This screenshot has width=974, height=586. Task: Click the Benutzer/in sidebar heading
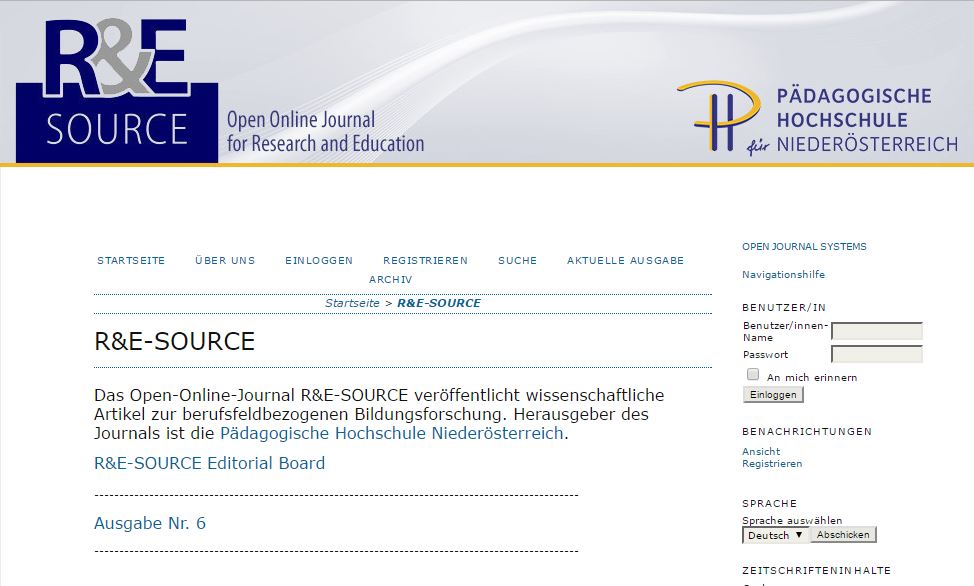(784, 308)
